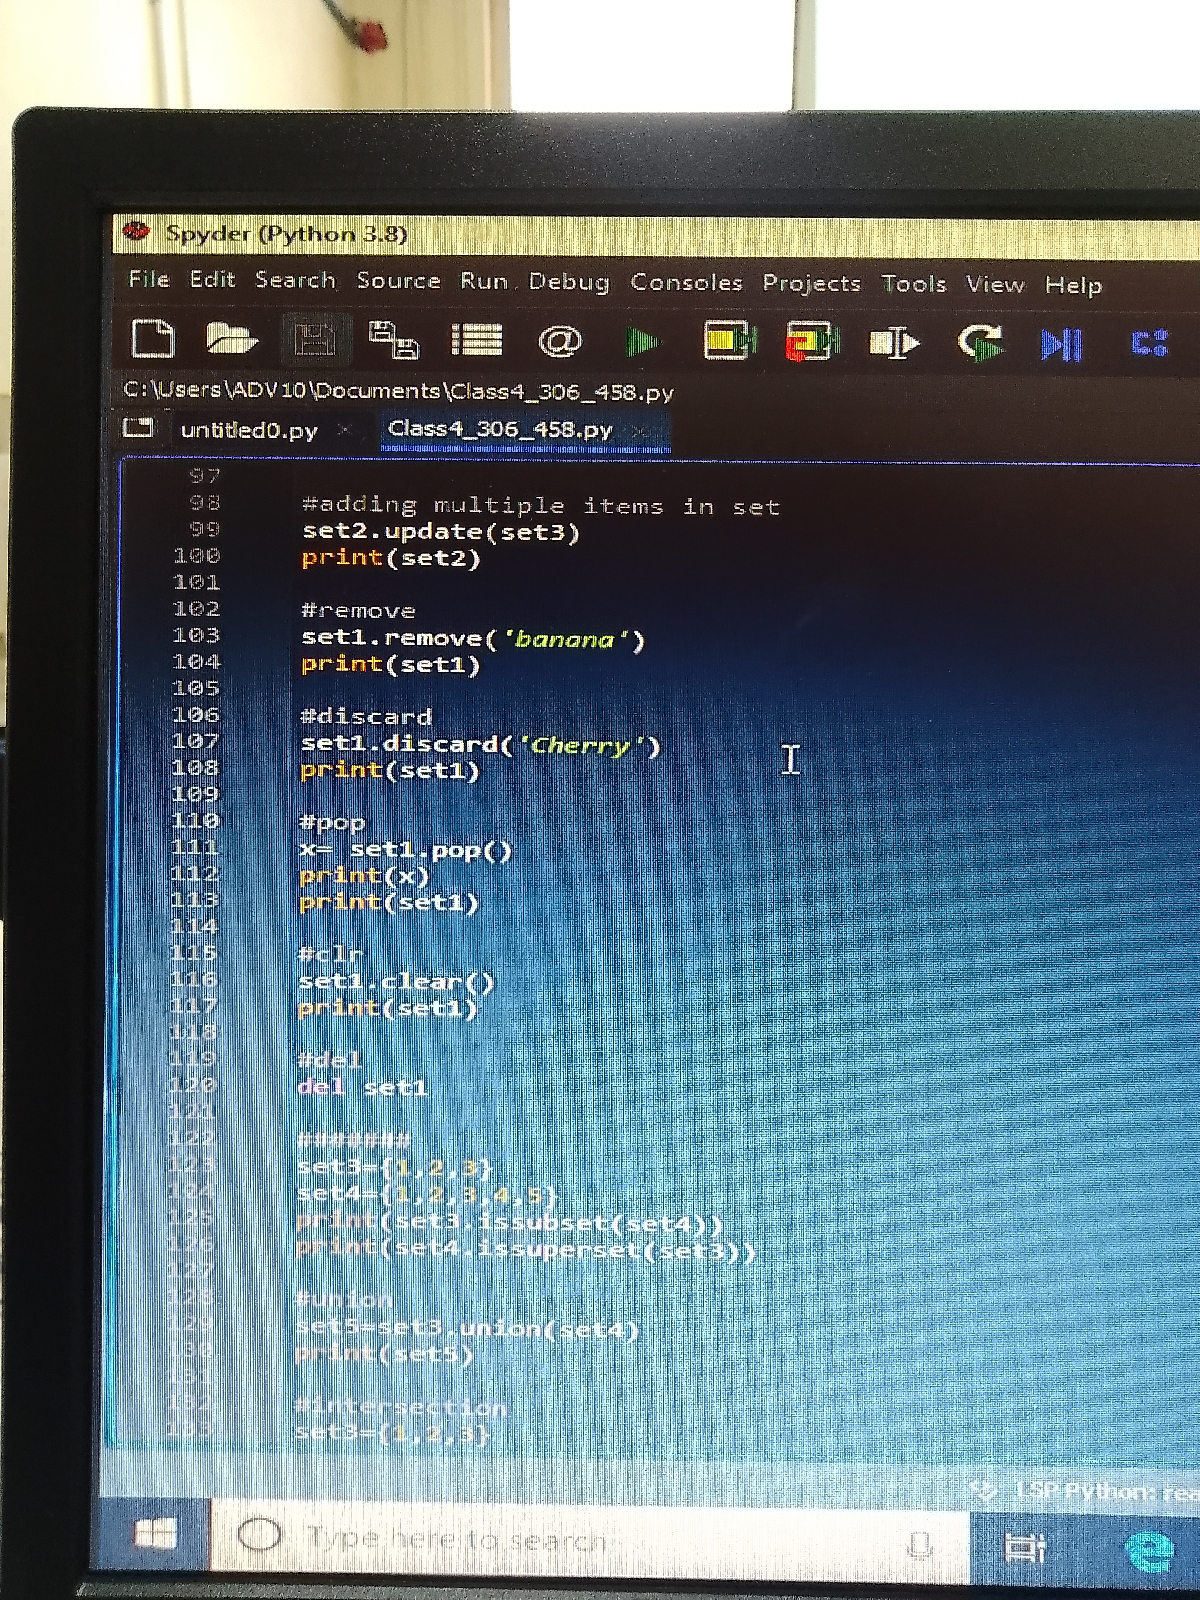
Task: Open the Search menu
Action: pos(295,280)
